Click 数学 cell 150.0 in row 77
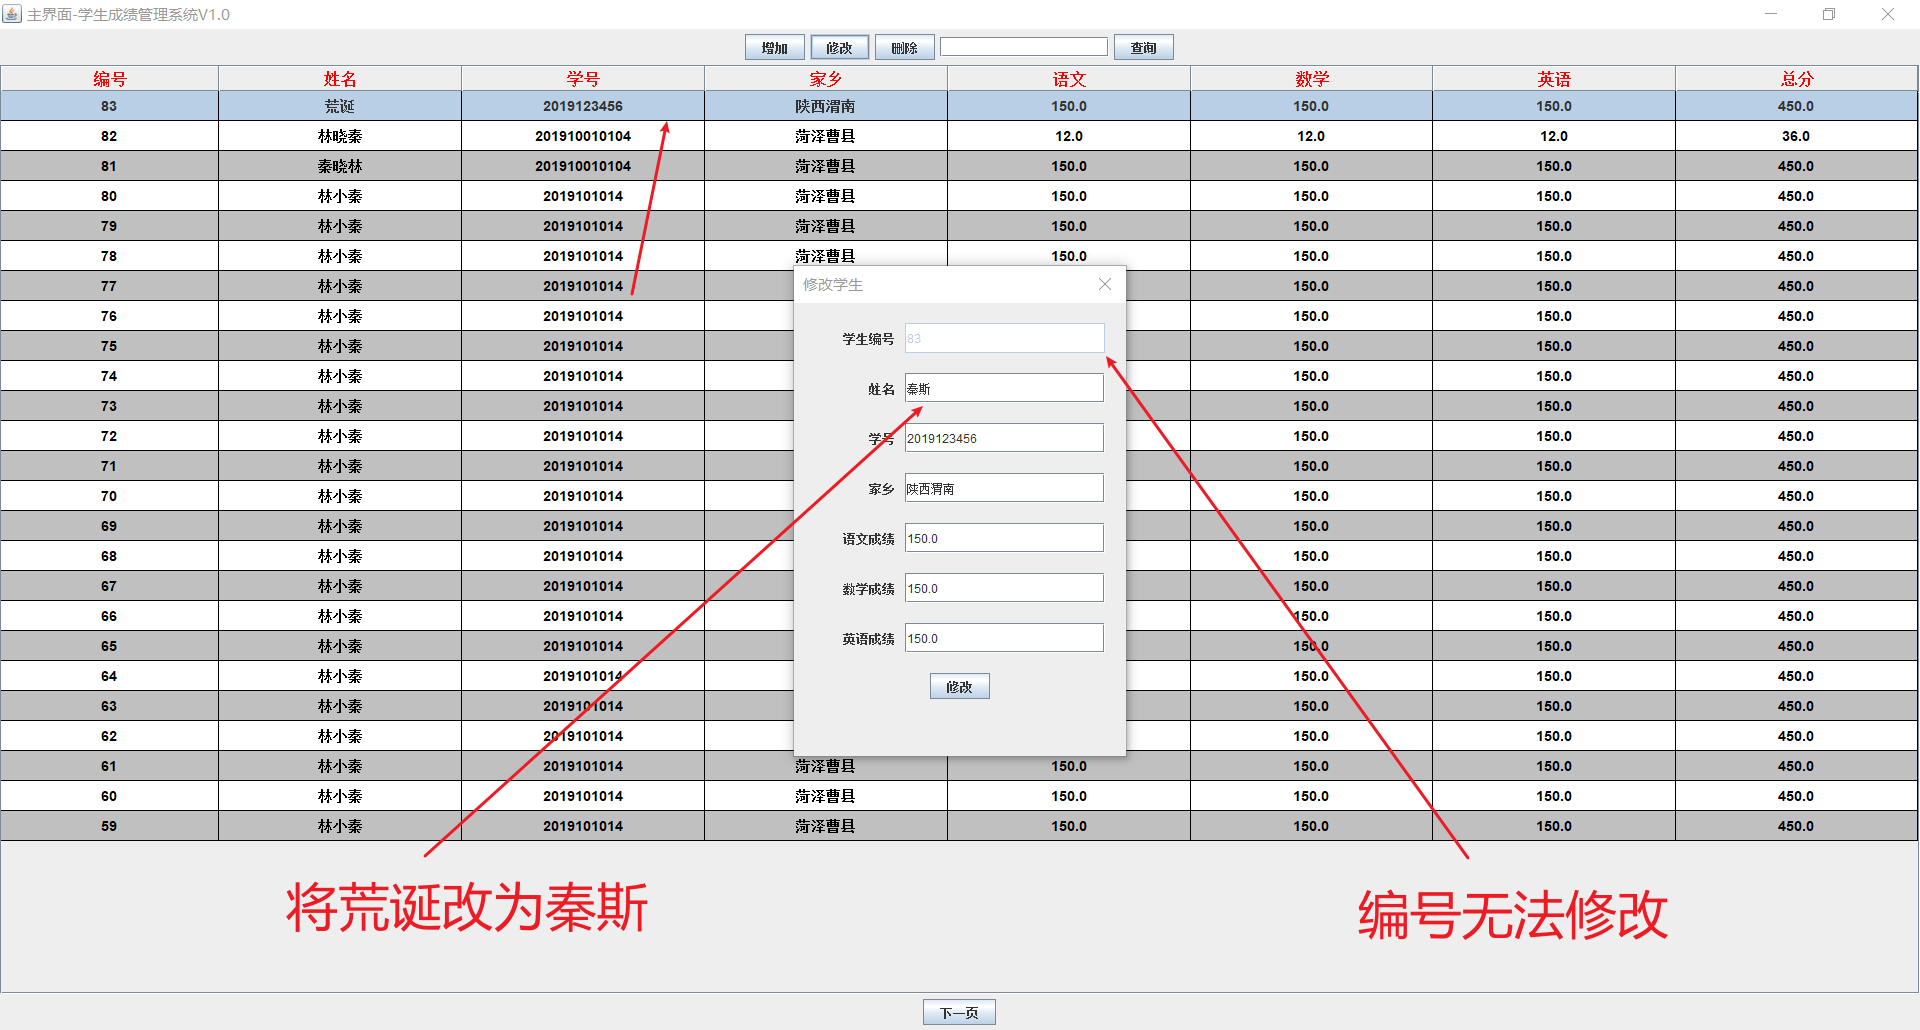This screenshot has width=1920, height=1030. coord(1311,286)
